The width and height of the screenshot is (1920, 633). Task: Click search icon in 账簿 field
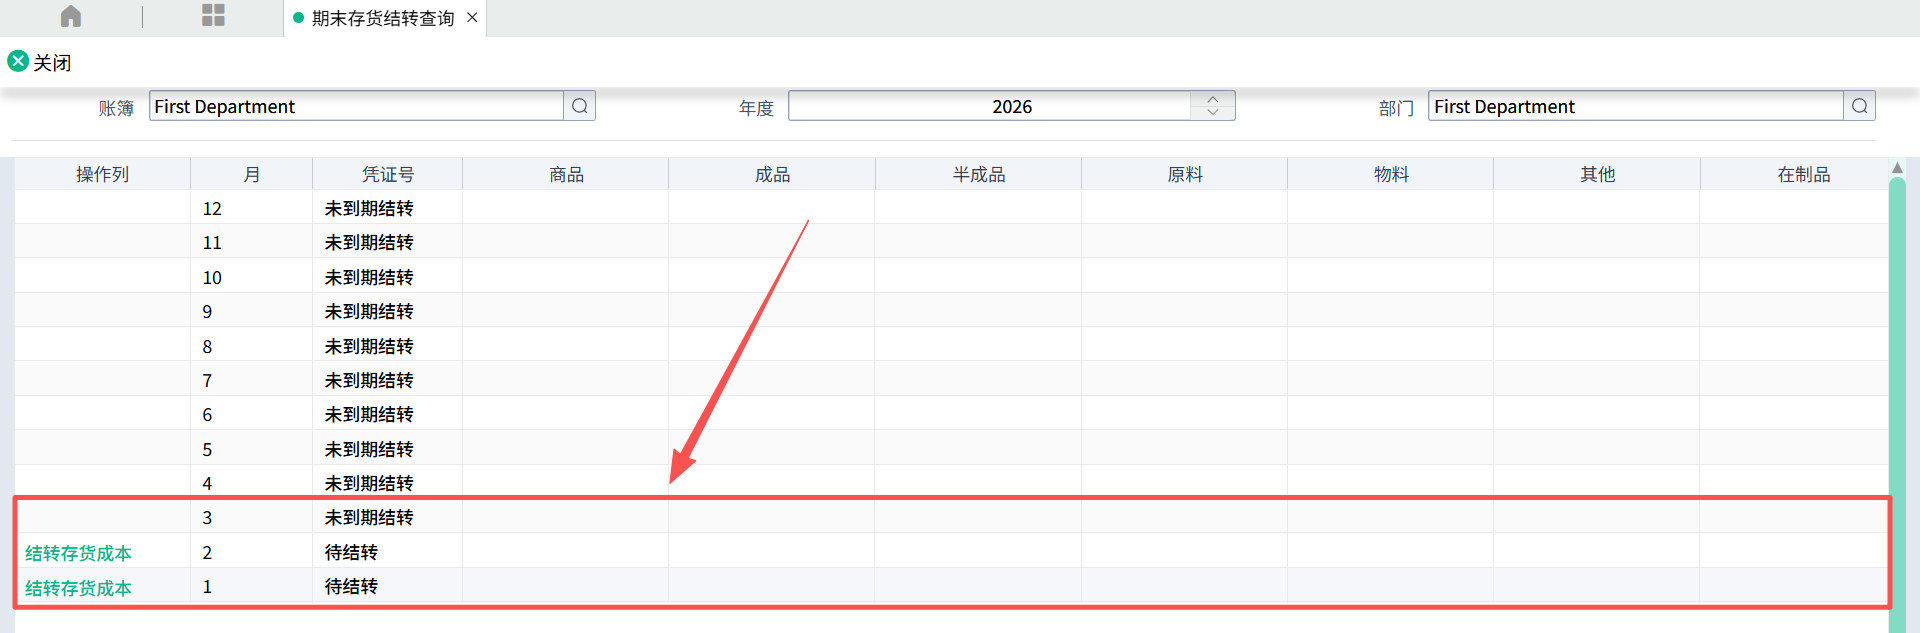580,106
